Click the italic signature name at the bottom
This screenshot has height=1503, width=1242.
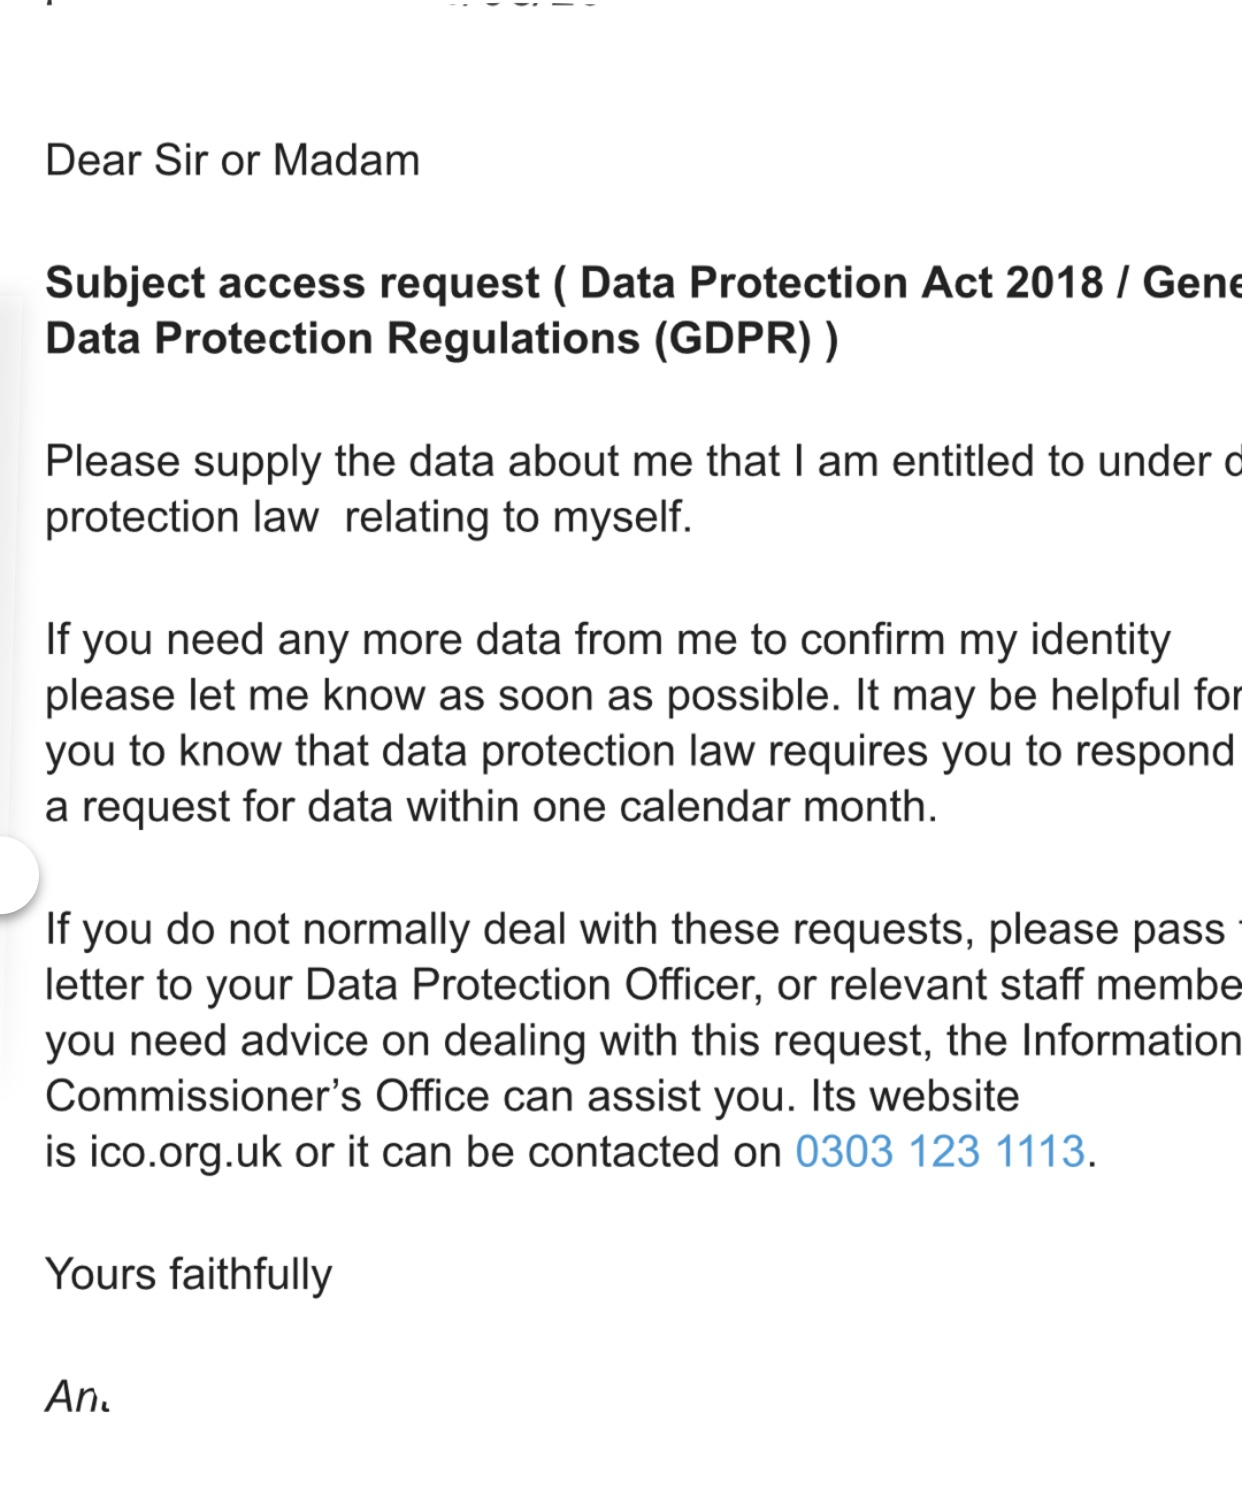[77, 1396]
